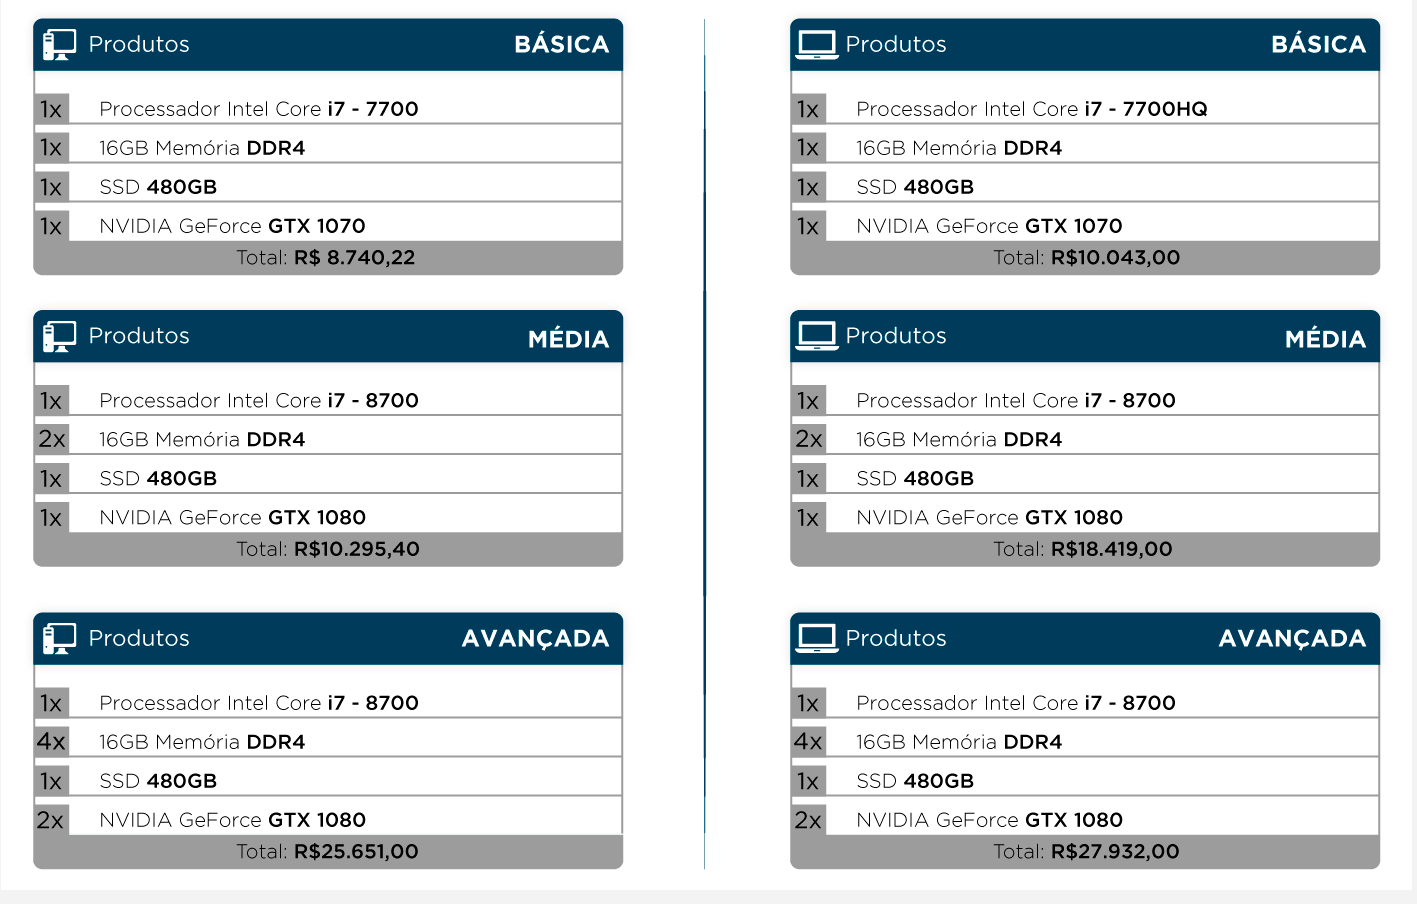Click the laptop icon in the AVANÇADA card
The image size is (1417, 904).
[x=817, y=638]
